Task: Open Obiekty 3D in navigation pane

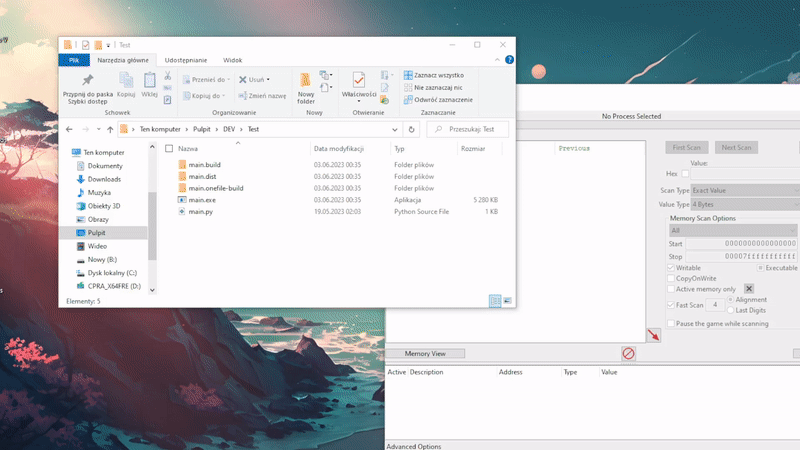Action: tap(104, 206)
